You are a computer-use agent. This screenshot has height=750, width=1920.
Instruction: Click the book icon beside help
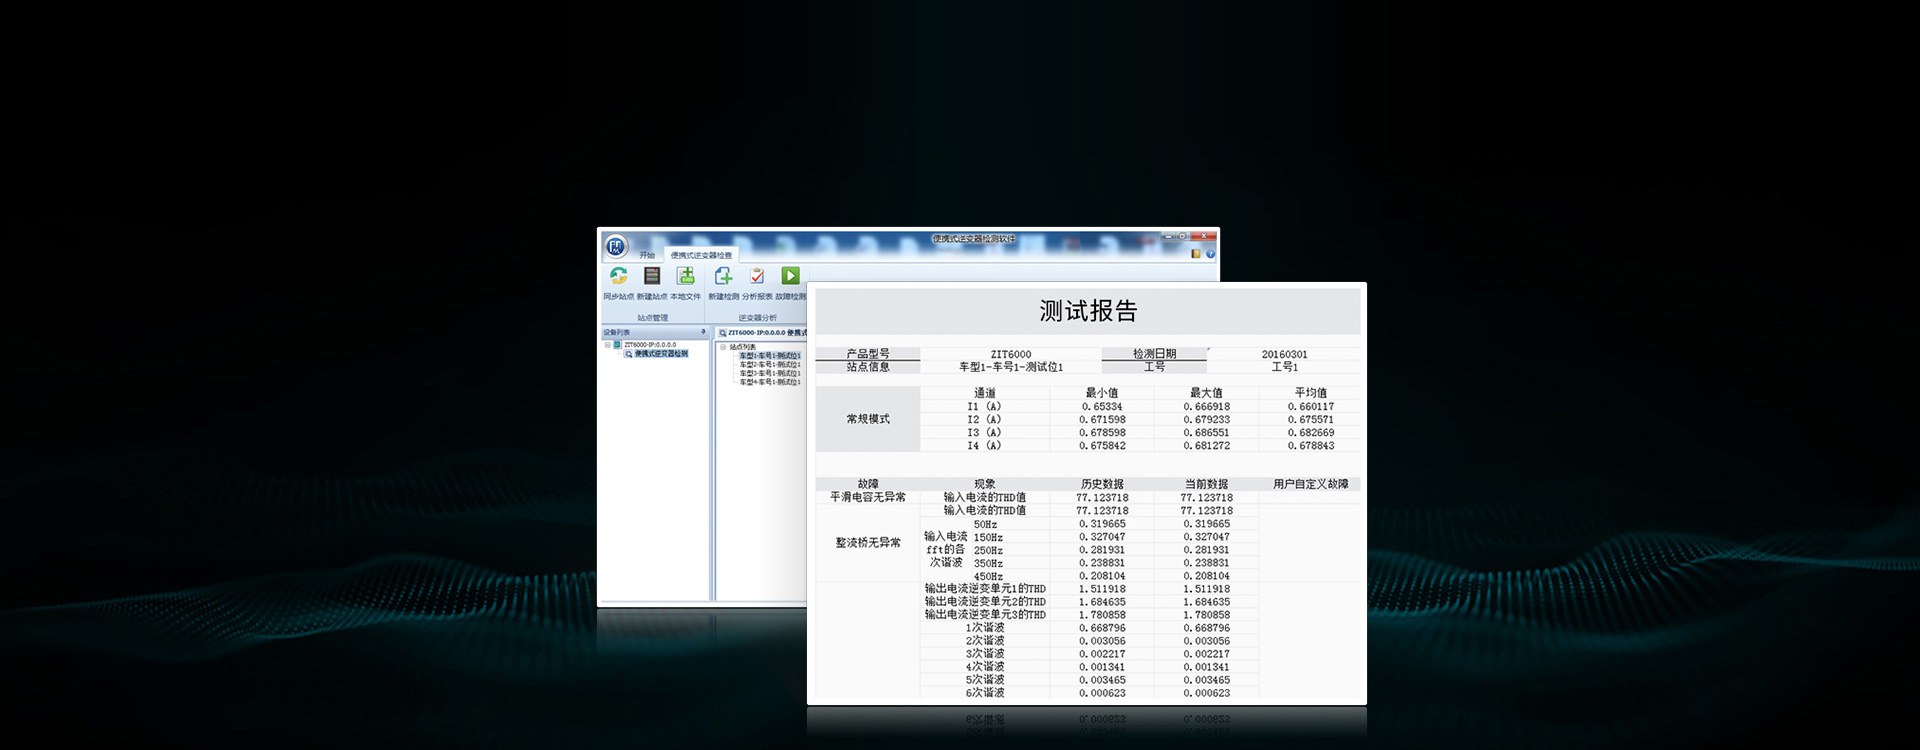point(1196,254)
